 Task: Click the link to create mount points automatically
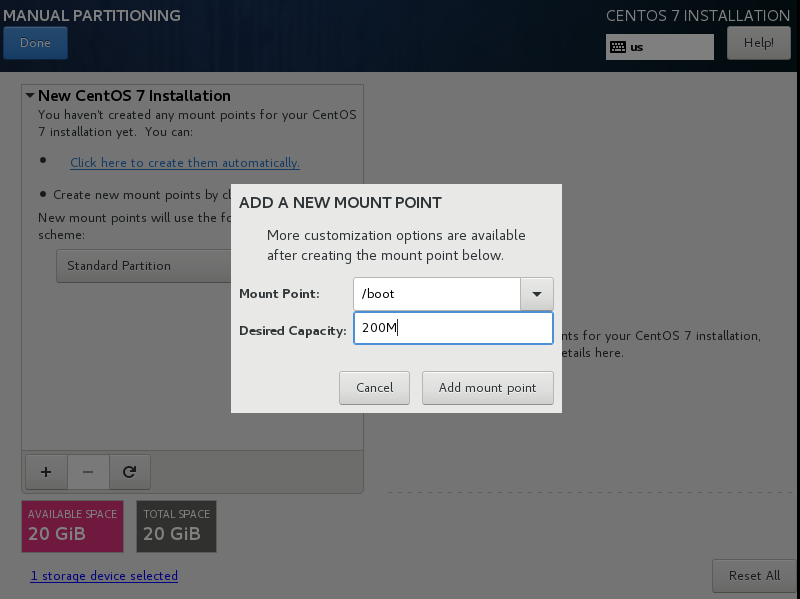pos(185,163)
